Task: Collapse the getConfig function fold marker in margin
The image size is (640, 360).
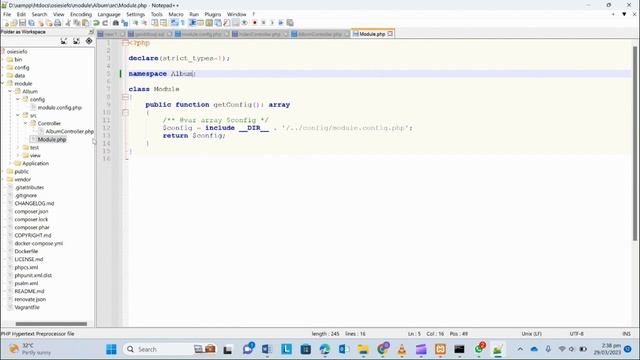Action: 125,113
